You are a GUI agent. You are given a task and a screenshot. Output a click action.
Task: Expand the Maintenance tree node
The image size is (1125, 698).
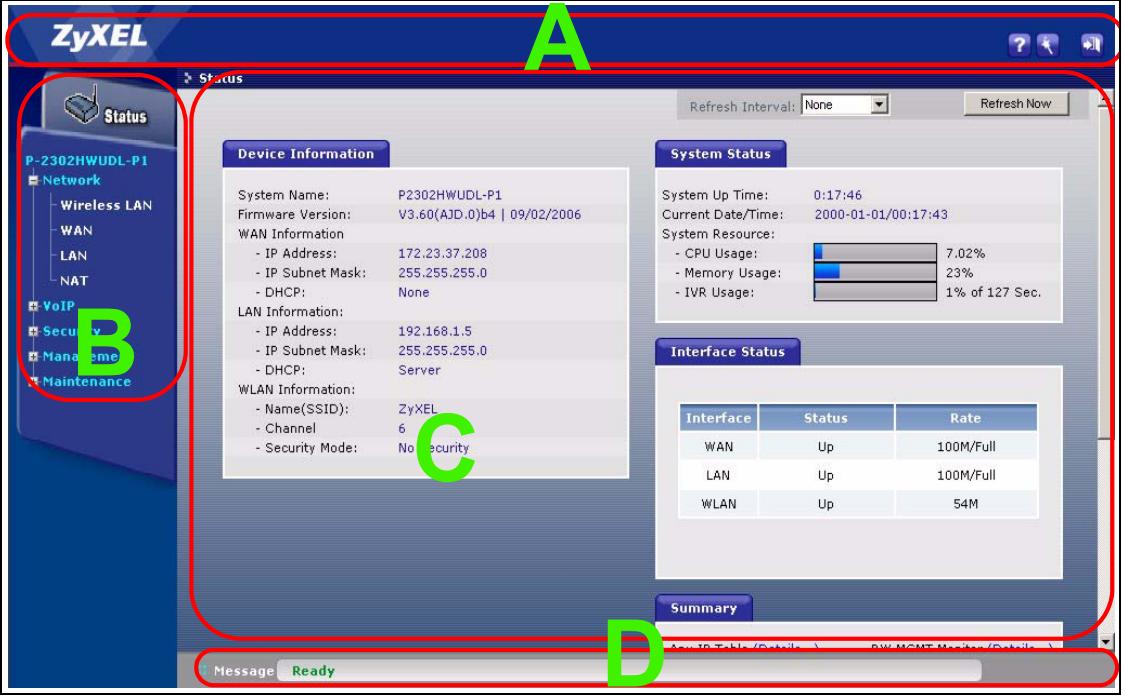(33, 382)
